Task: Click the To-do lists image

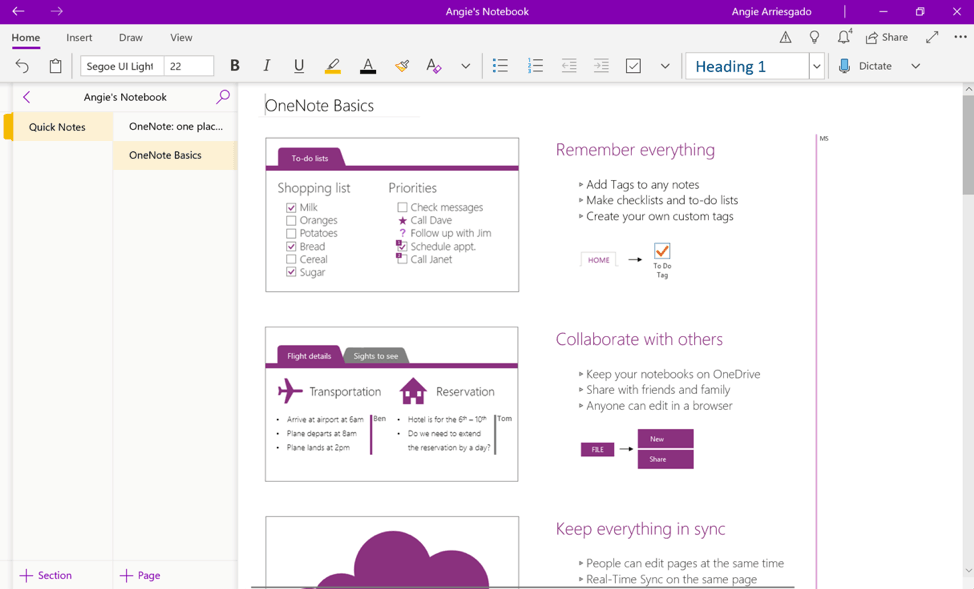Action: tap(392, 215)
